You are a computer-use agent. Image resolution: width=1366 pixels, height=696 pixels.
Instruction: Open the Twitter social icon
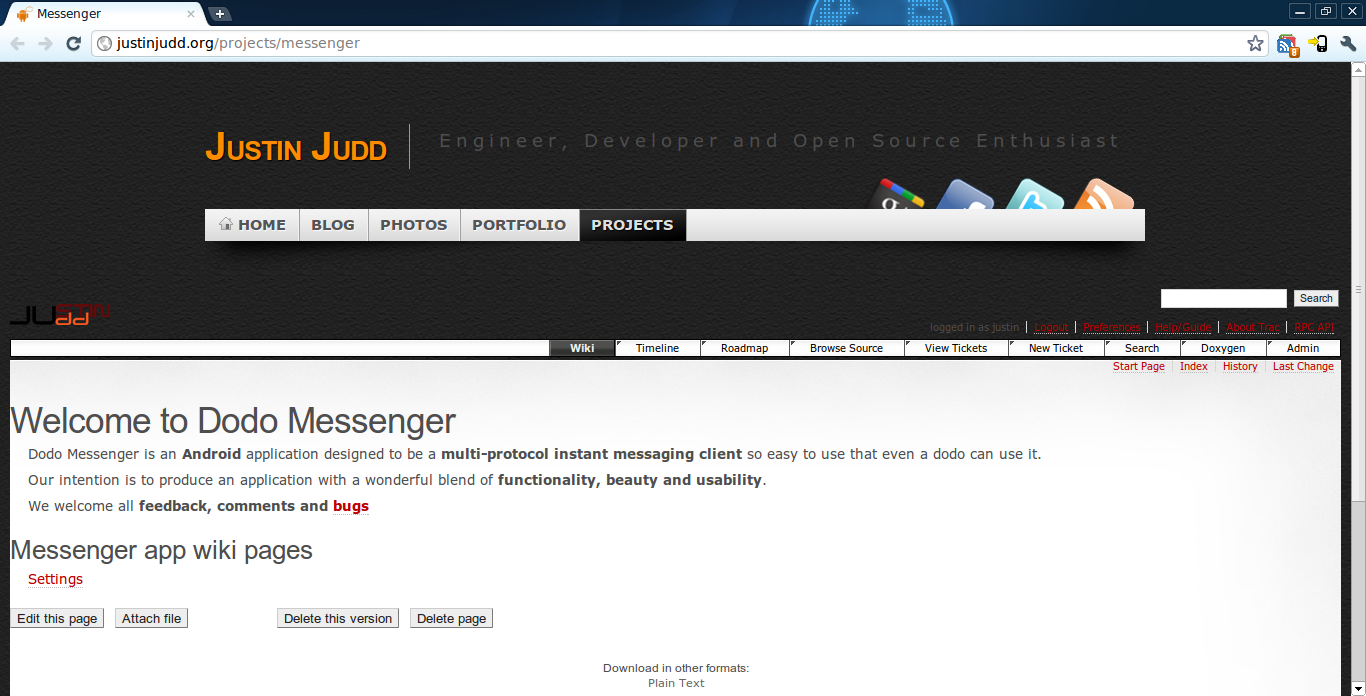click(1034, 196)
